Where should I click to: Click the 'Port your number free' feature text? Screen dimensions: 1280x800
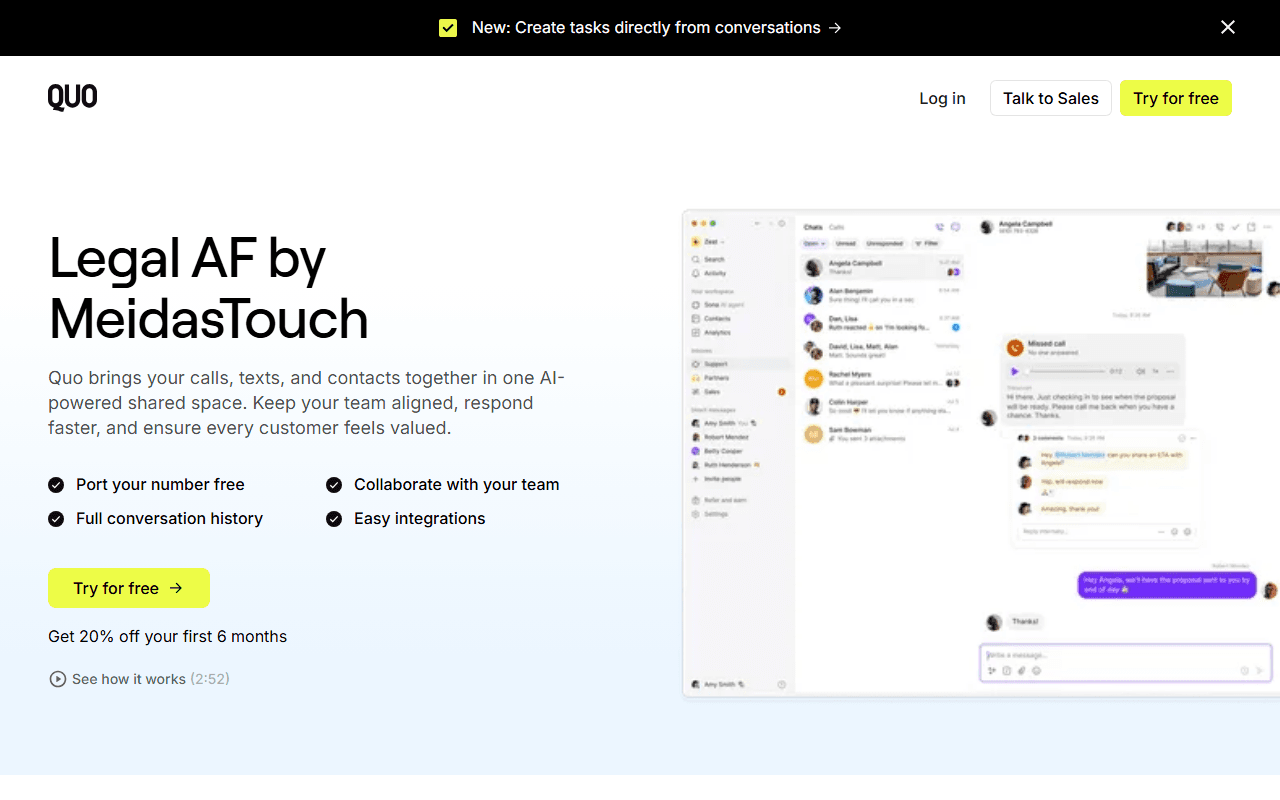pyautogui.click(x=160, y=484)
